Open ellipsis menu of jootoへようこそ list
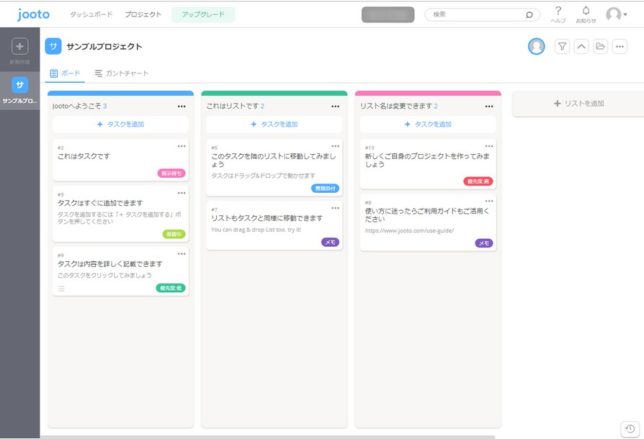Screen dimensions: 644x439 click(182, 106)
